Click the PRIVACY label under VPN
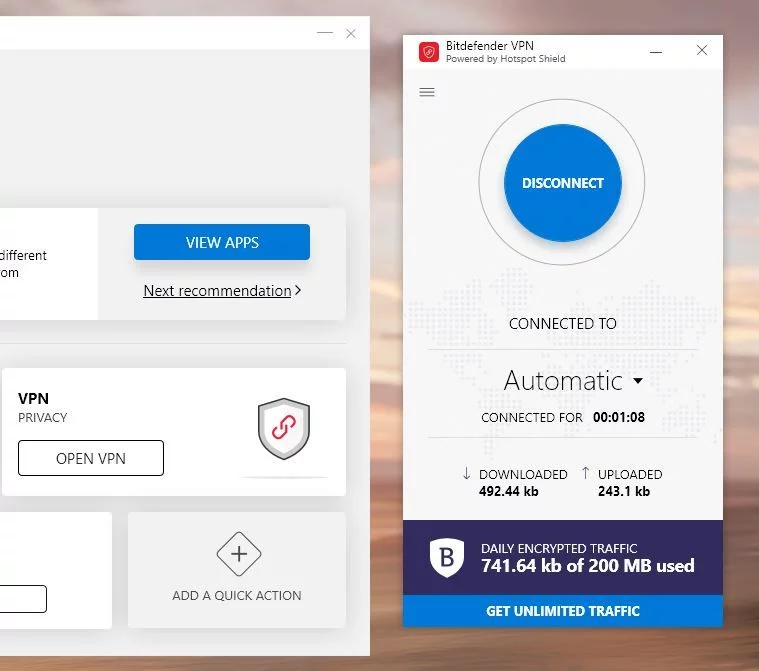This screenshot has width=759, height=671. [x=43, y=417]
